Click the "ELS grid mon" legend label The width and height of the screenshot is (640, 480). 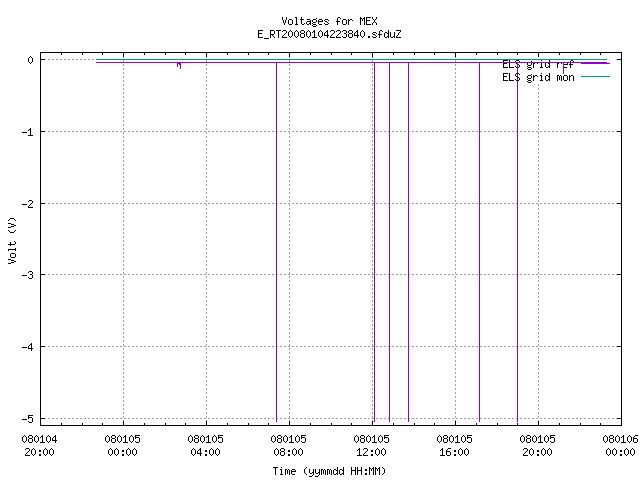pos(538,77)
